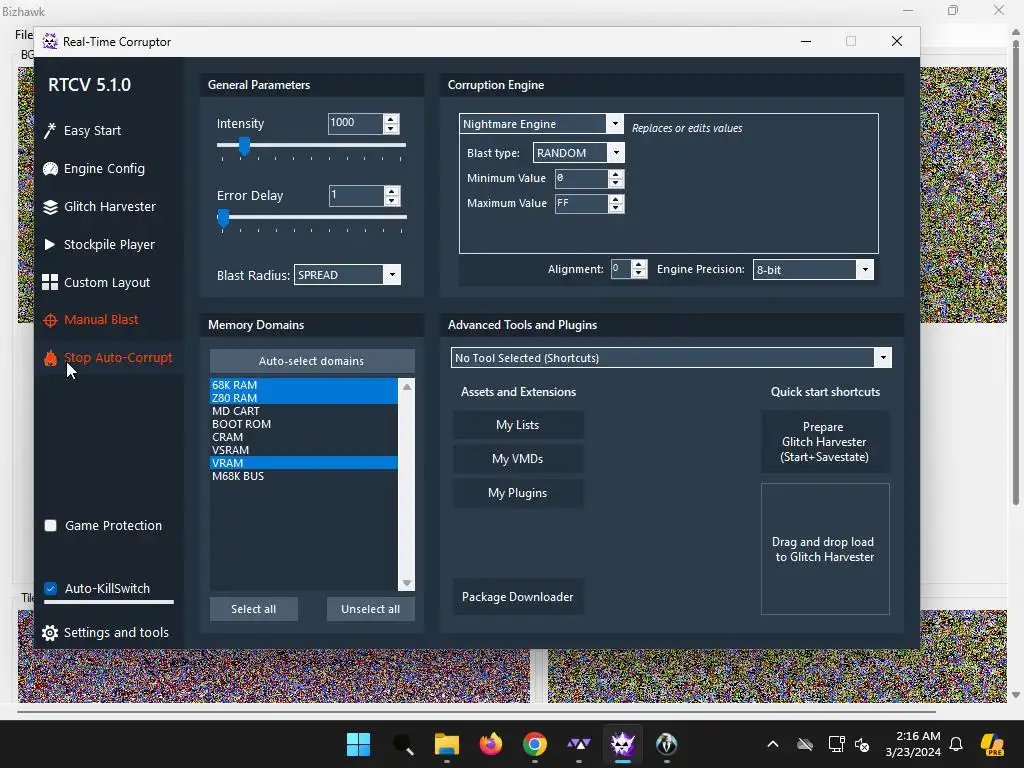Open the Blast type dropdown

(x=616, y=153)
